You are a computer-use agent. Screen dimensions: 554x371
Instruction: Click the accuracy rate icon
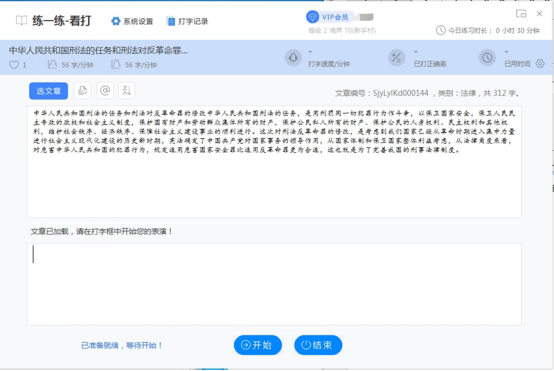(396, 58)
